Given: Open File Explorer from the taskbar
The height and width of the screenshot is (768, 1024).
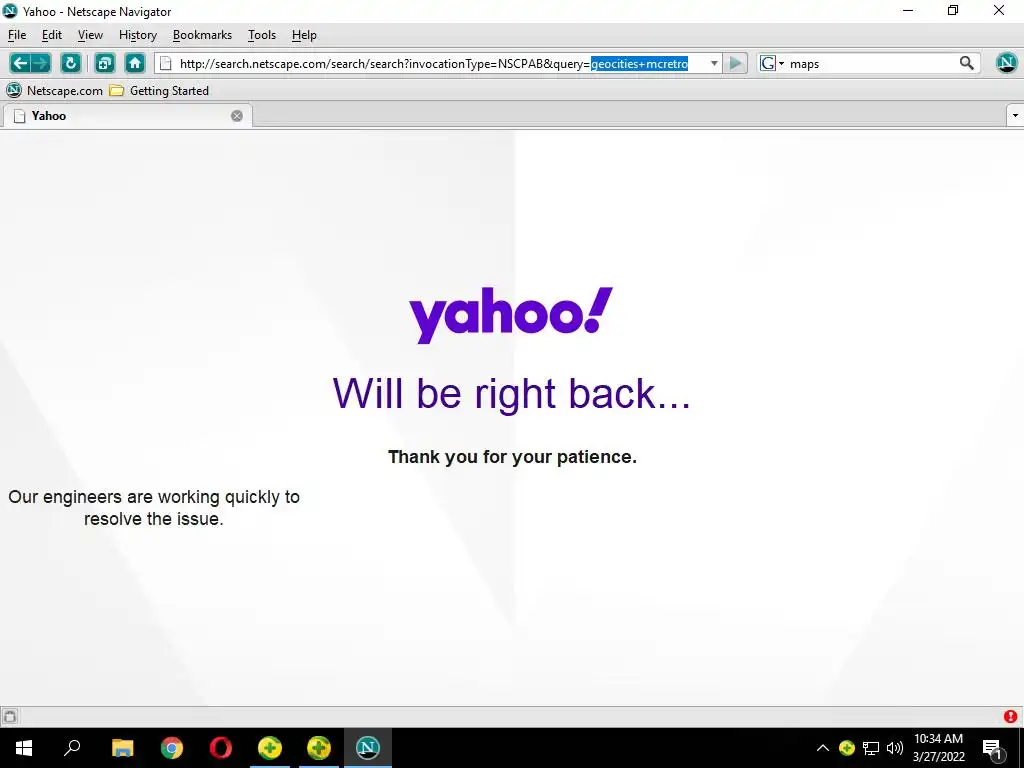Looking at the screenshot, I should point(122,748).
